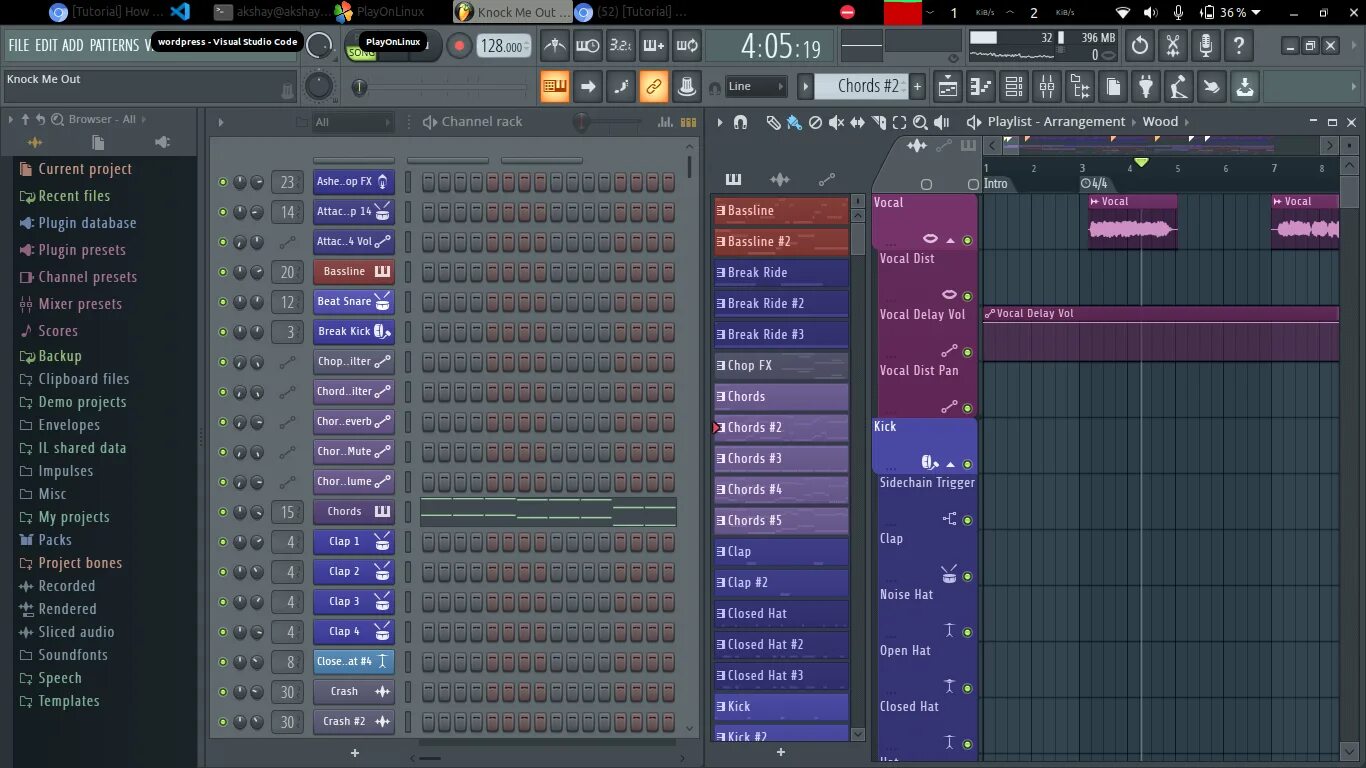This screenshot has width=1366, height=768.
Task: Toggle typing keyboard to piano icon
Action: coord(555,87)
